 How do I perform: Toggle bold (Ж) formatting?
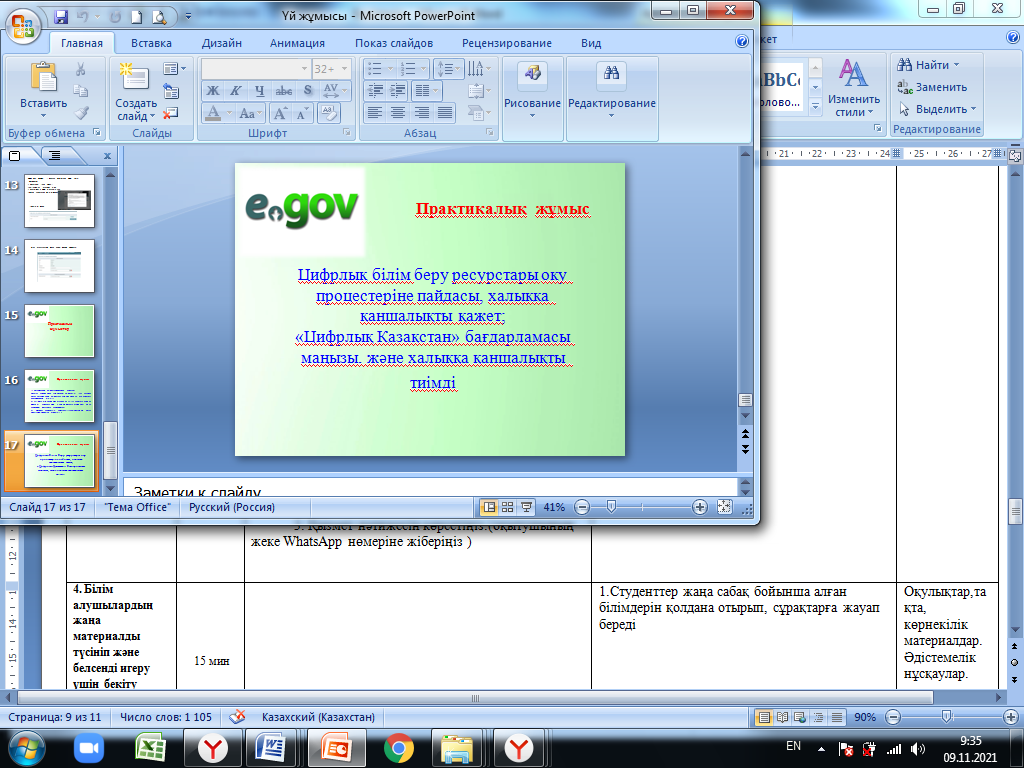point(213,91)
